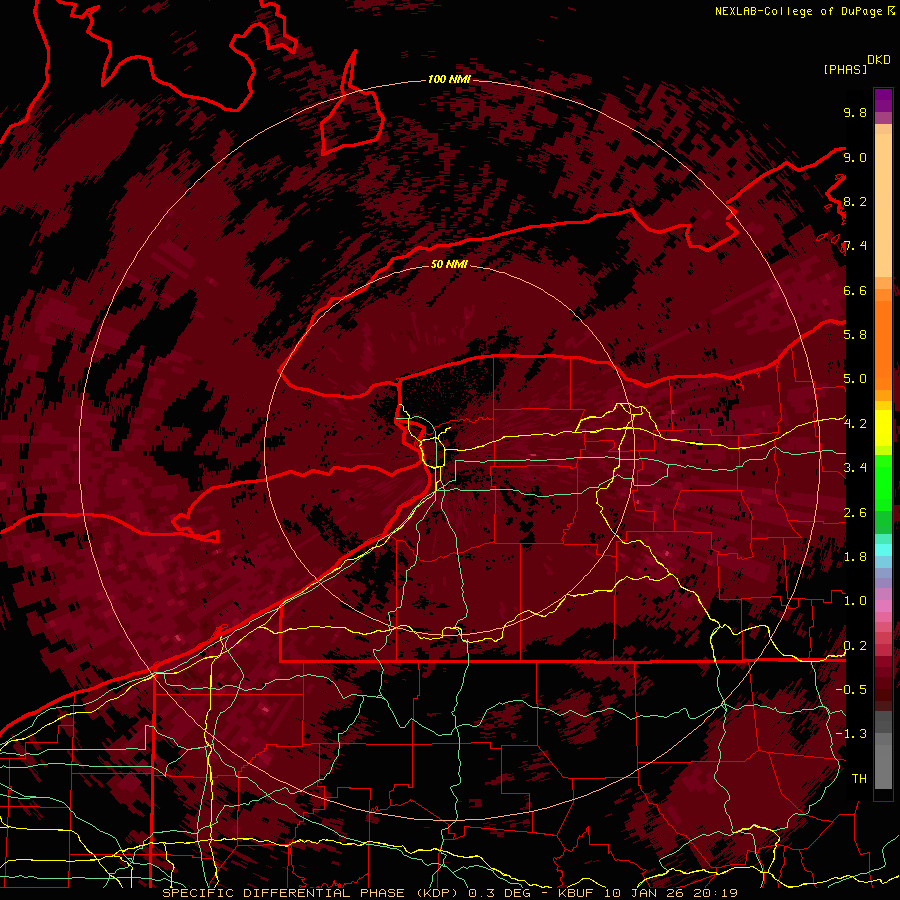Click the cyan segment of color bar

click(x=883, y=550)
